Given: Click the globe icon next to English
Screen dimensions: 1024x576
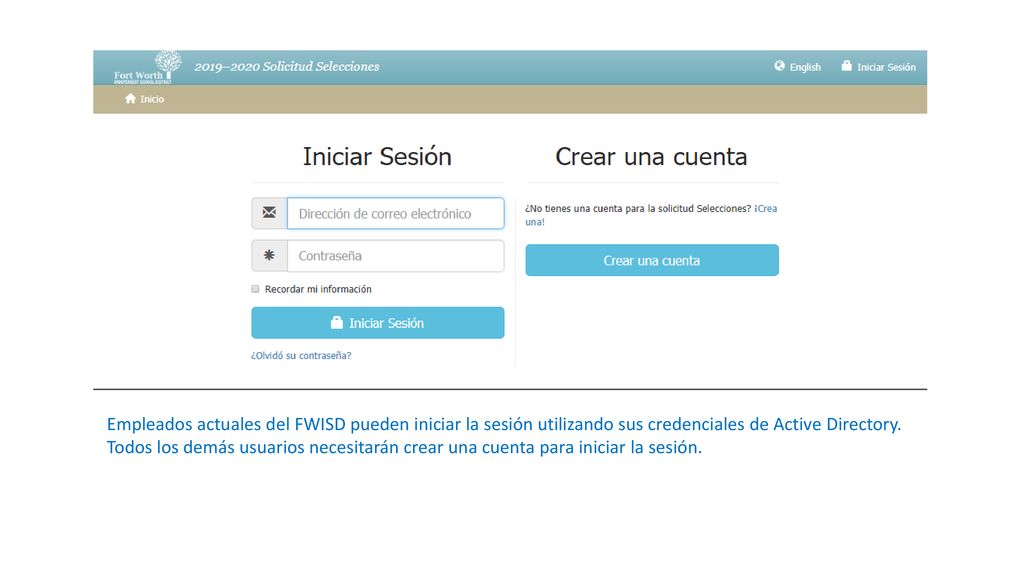Looking at the screenshot, I should pos(779,66).
